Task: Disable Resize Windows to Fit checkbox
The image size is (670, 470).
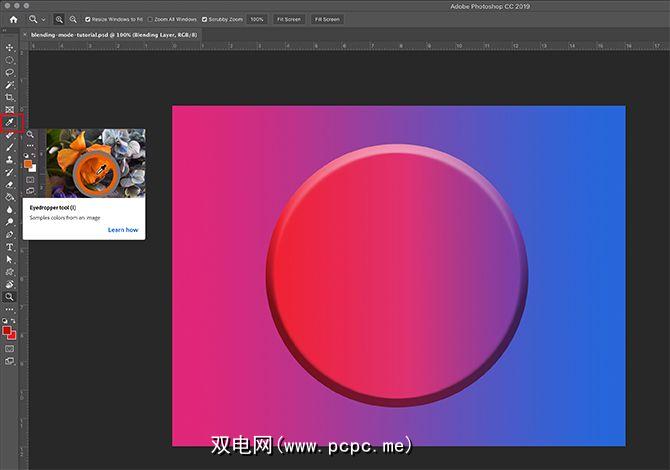Action: 88,19
